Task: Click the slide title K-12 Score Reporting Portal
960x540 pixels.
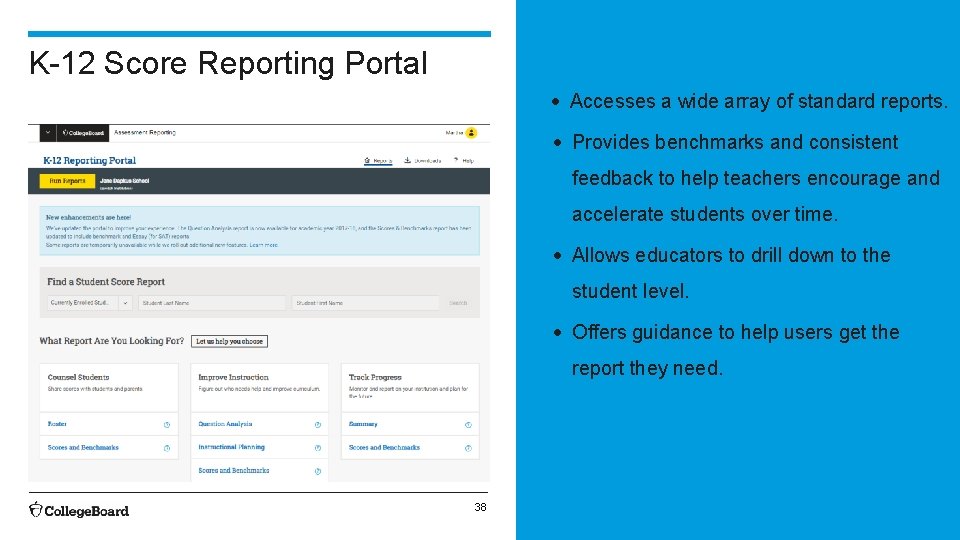Action: [228, 63]
